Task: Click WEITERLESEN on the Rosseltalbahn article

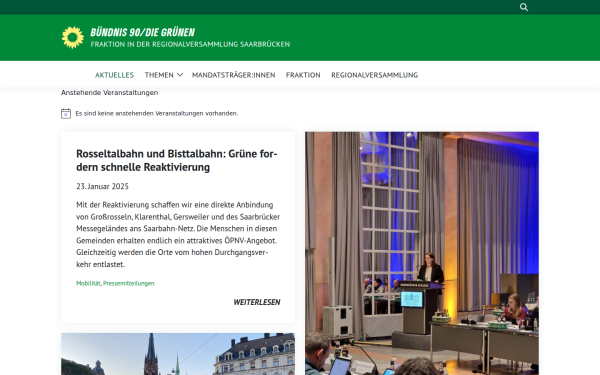Action: pyautogui.click(x=257, y=302)
